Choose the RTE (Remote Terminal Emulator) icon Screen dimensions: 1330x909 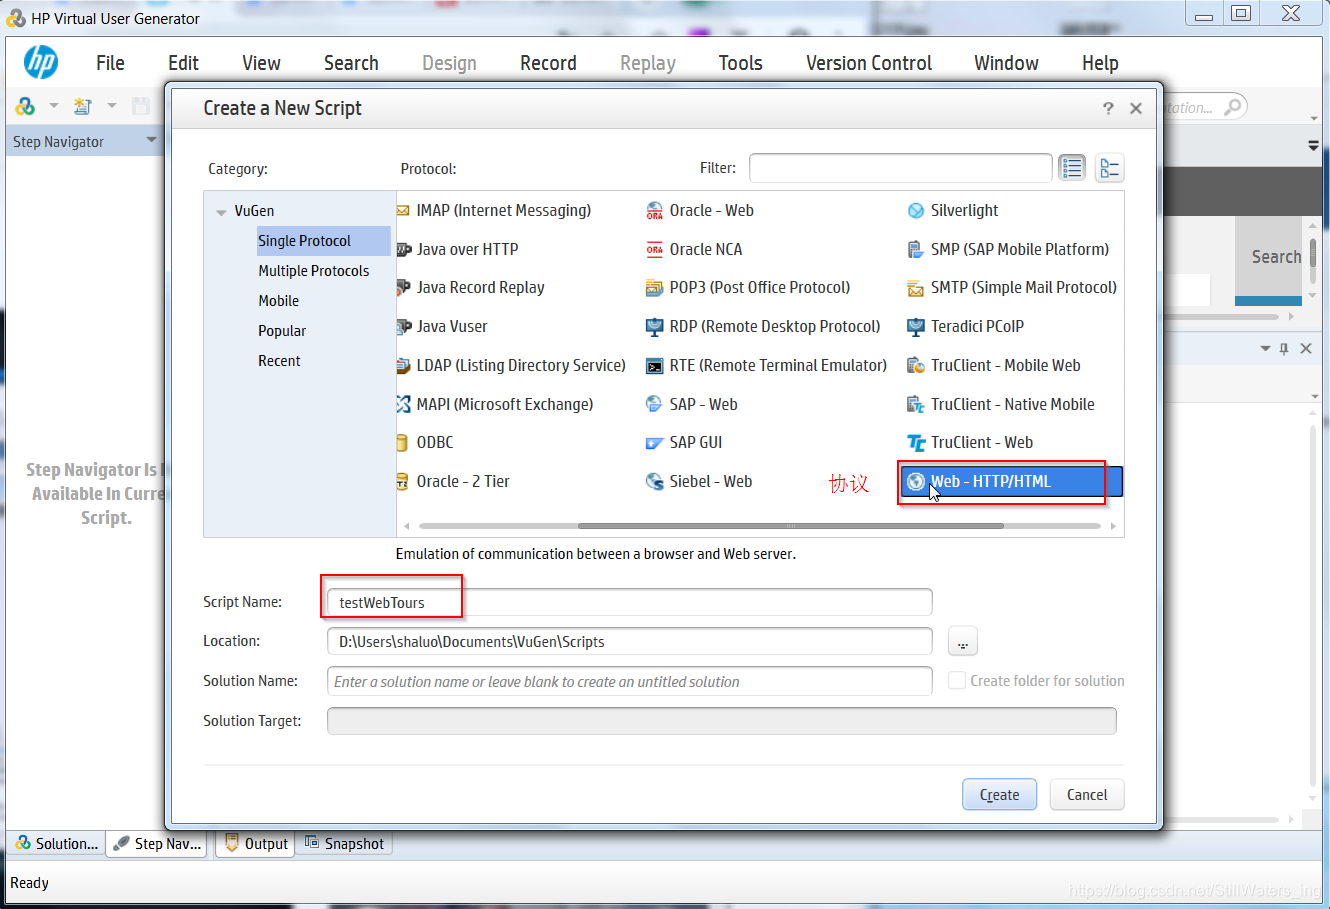click(x=655, y=366)
